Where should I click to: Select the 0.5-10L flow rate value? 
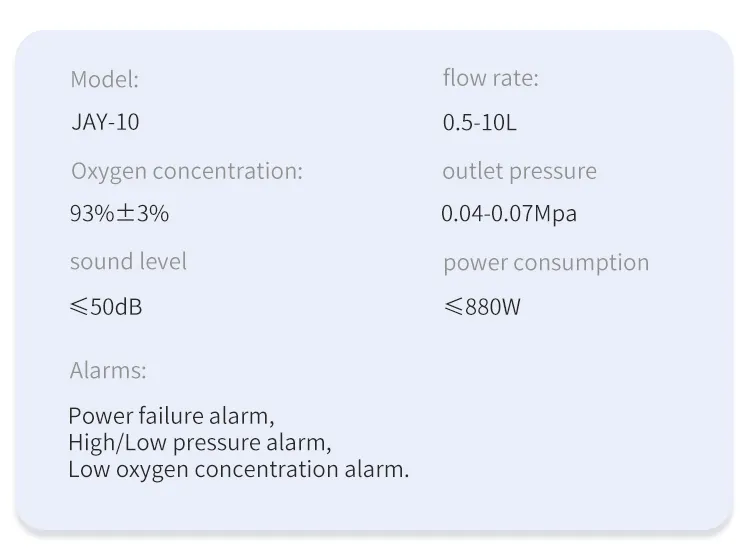coord(479,123)
